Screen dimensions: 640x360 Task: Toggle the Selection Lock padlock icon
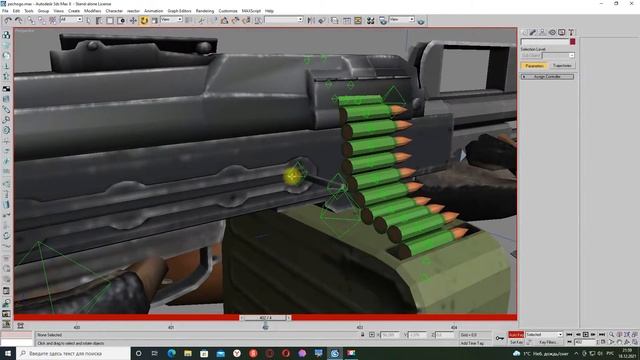coord(362,335)
